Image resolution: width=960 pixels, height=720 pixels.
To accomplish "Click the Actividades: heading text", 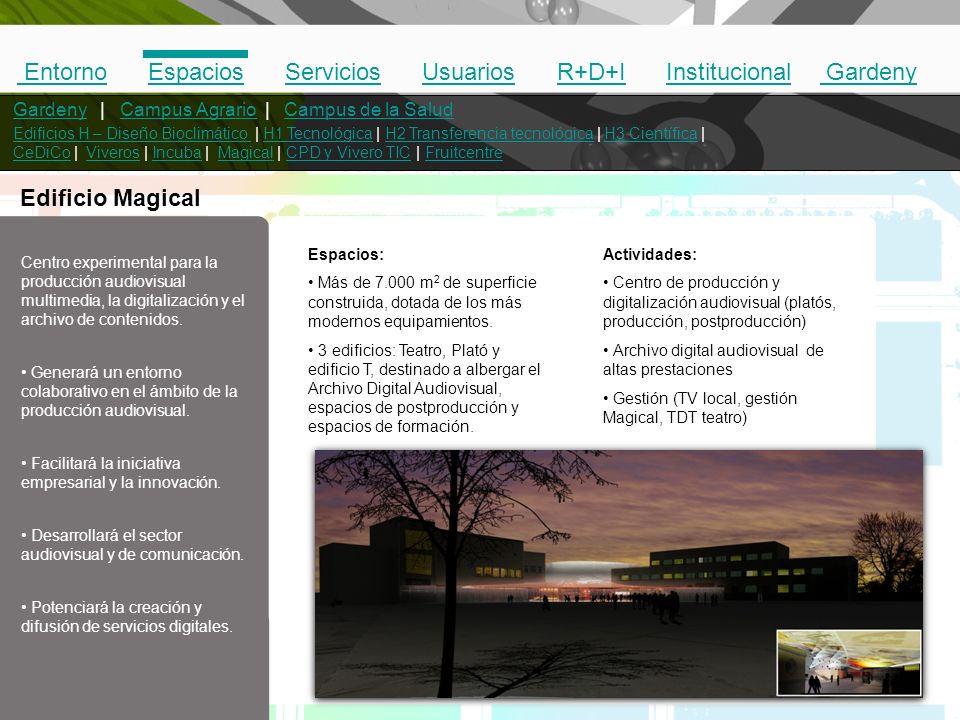I will (650, 254).
